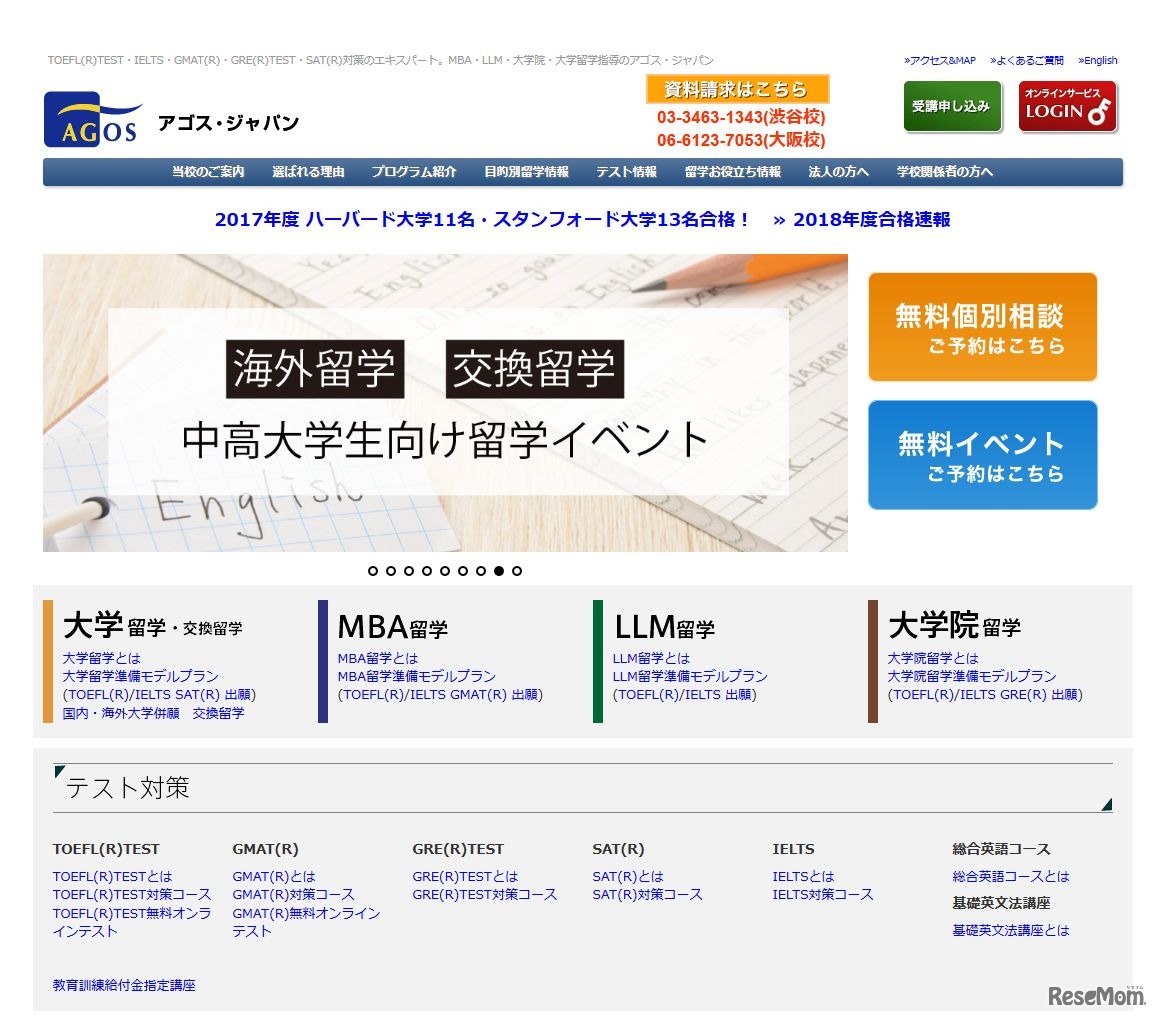The image size is (1159, 1019).
Task: Open the オンラインサービス LOGIN button
Action: (x=1067, y=107)
